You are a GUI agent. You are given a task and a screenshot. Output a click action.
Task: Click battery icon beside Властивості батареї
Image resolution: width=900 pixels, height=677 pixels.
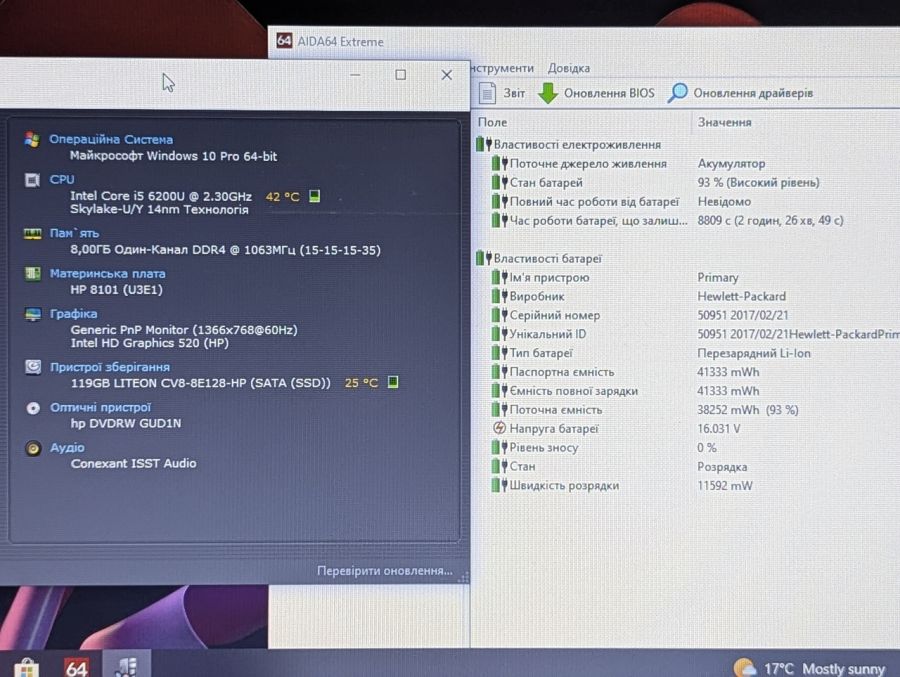(484, 258)
